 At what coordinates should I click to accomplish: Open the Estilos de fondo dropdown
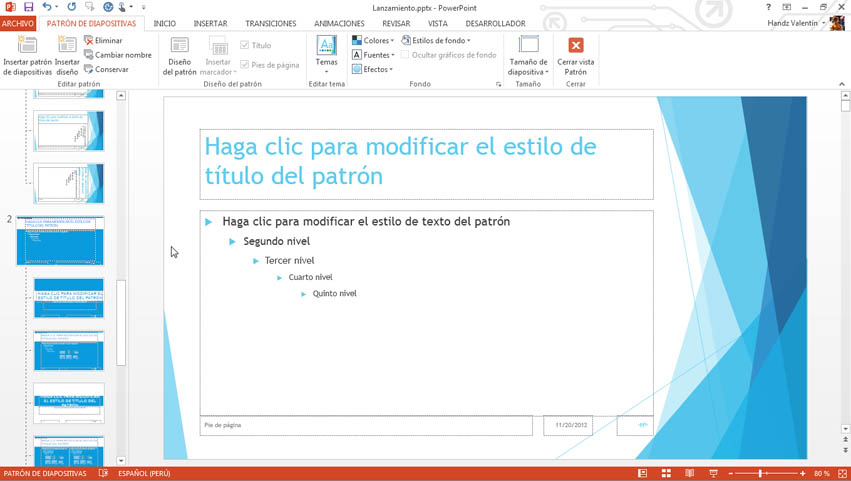[436, 41]
